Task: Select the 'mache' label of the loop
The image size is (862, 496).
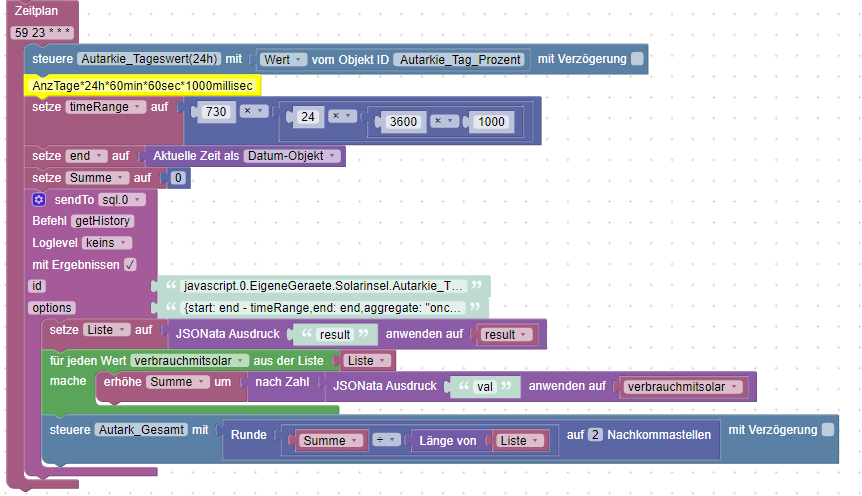Action: [x=68, y=381]
